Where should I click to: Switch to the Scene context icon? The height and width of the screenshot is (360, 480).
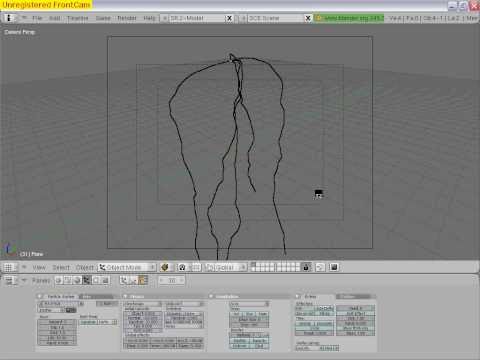pyautogui.click(x=105, y=281)
